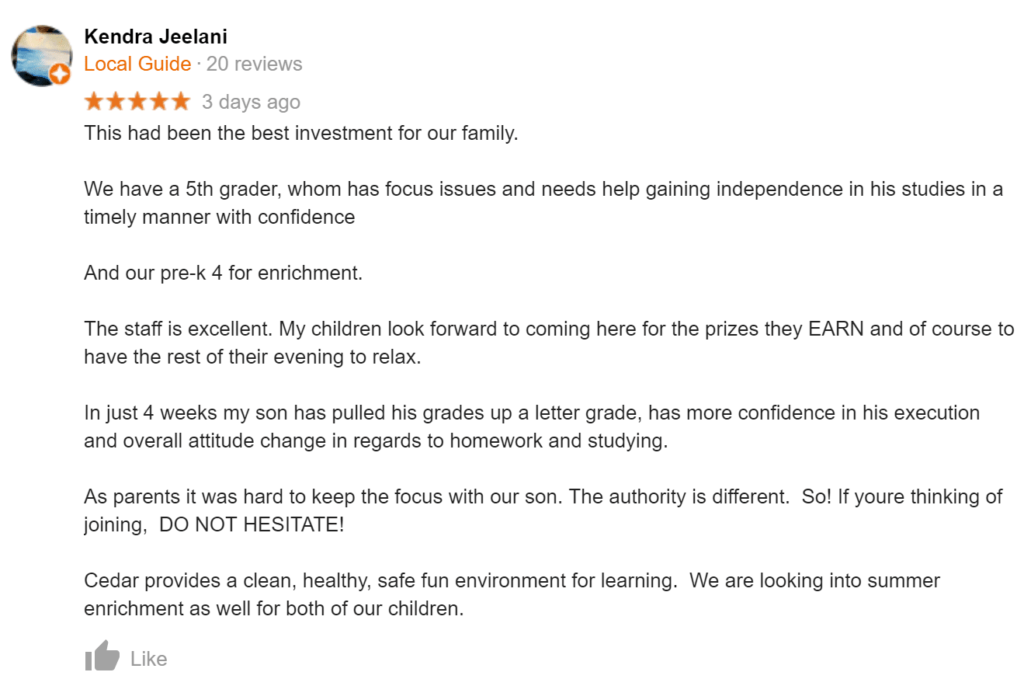
Task: Click the second orange rating star
Action: pos(116,101)
